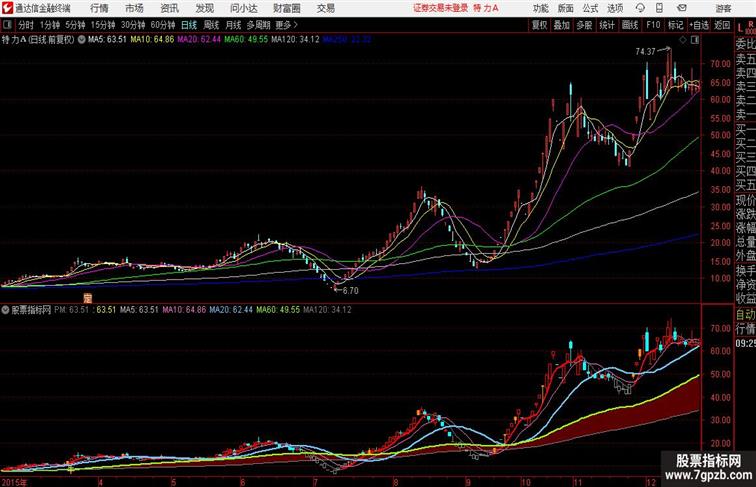The image size is (756, 487).
Task: Open the 公式 menu
Action: pos(590,8)
